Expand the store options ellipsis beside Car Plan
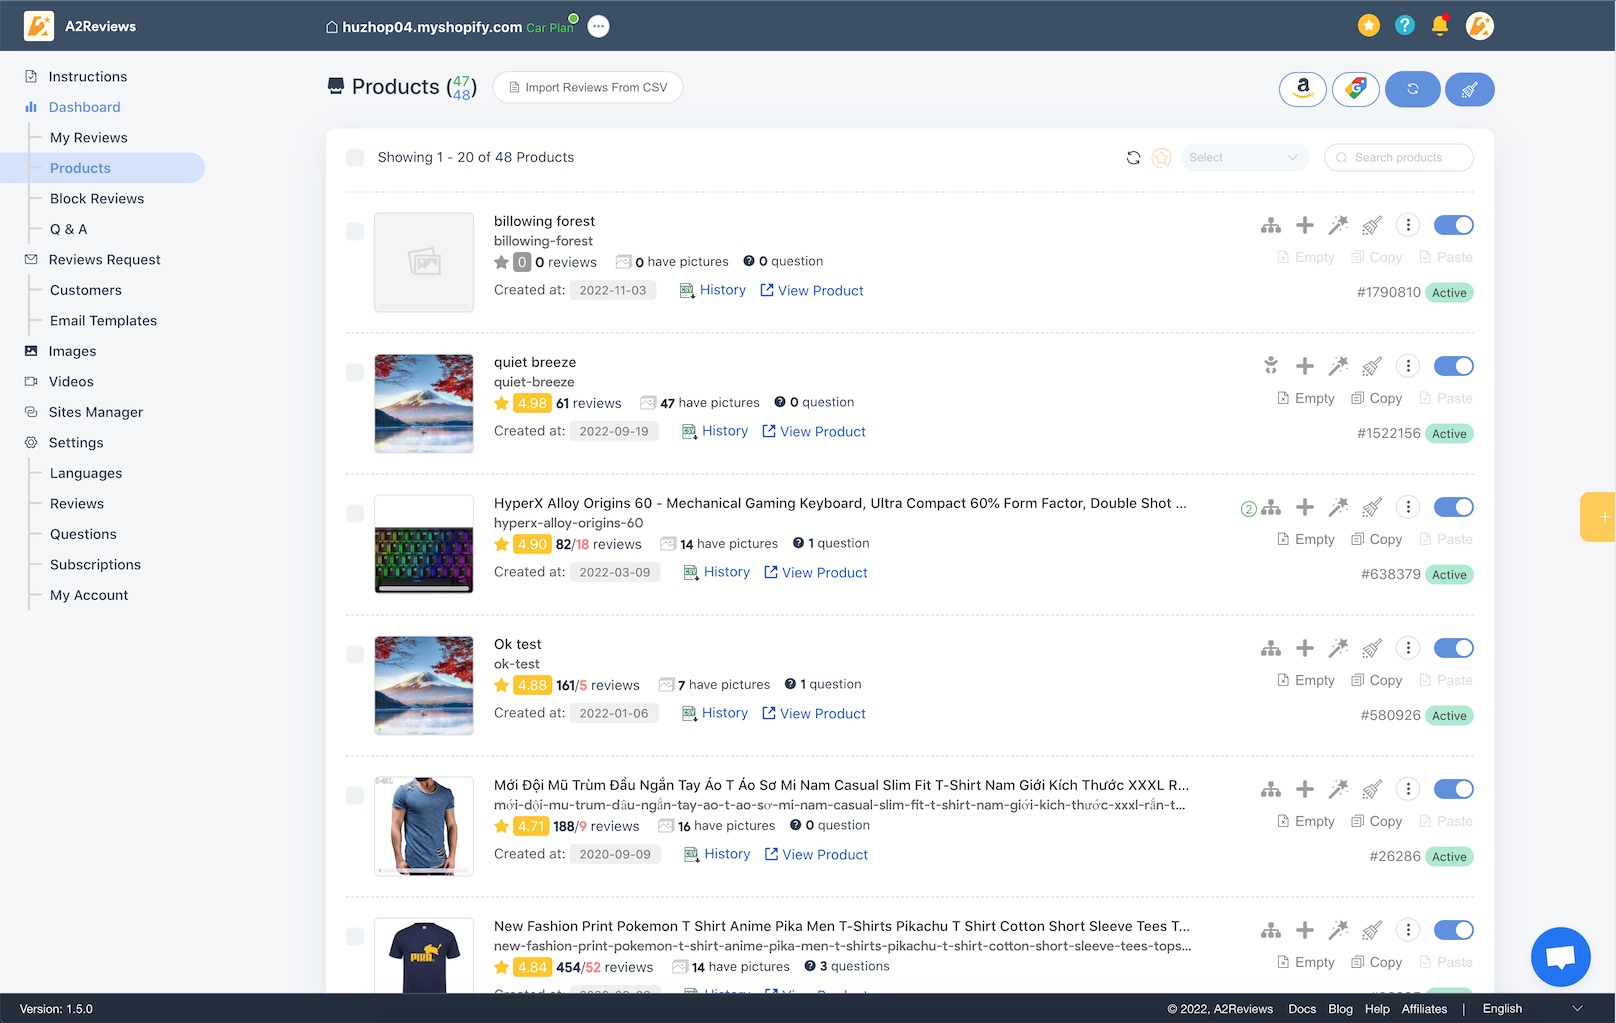The width and height of the screenshot is (1616, 1023). [x=598, y=27]
